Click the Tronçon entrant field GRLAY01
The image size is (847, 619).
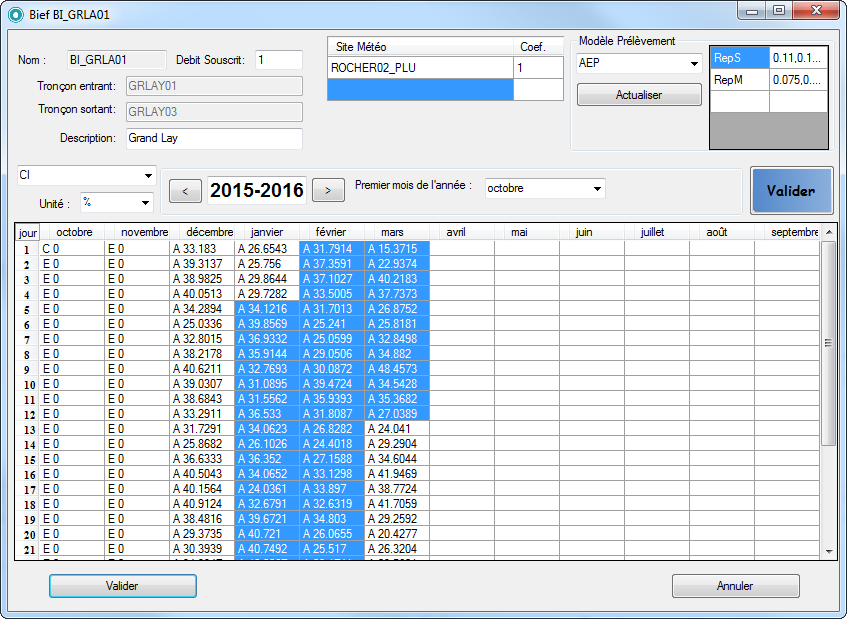pyautogui.click(x=214, y=86)
